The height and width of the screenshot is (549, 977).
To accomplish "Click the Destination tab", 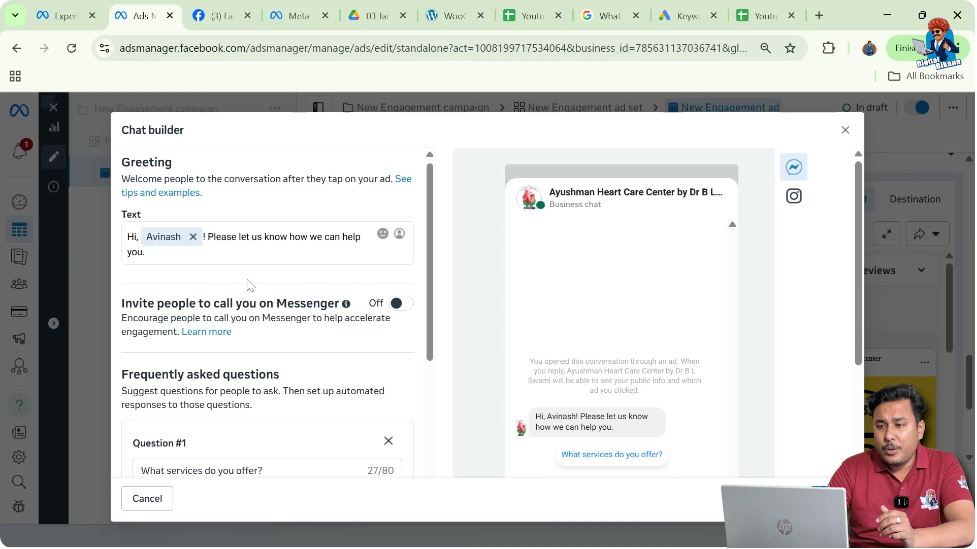I will (916, 199).
